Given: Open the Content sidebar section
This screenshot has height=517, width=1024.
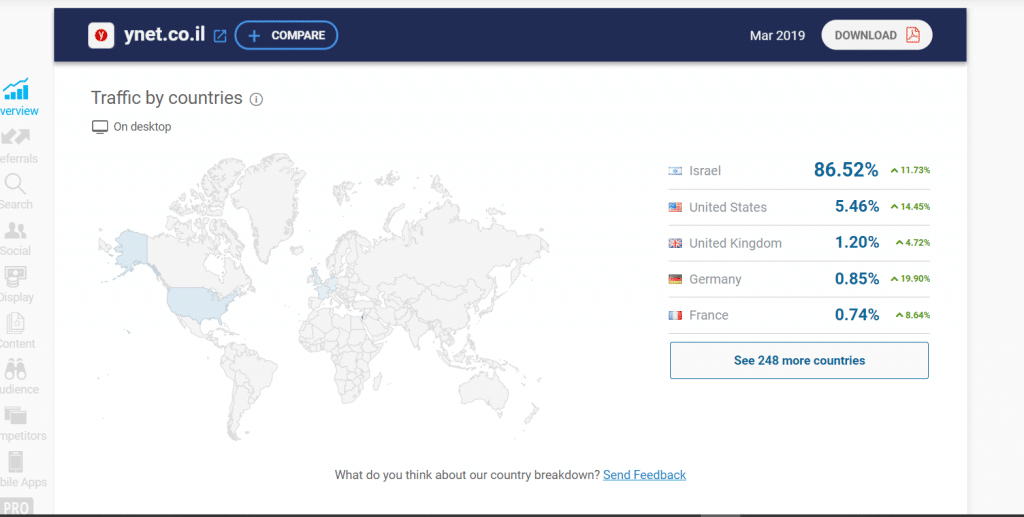Looking at the screenshot, I should click(16, 332).
